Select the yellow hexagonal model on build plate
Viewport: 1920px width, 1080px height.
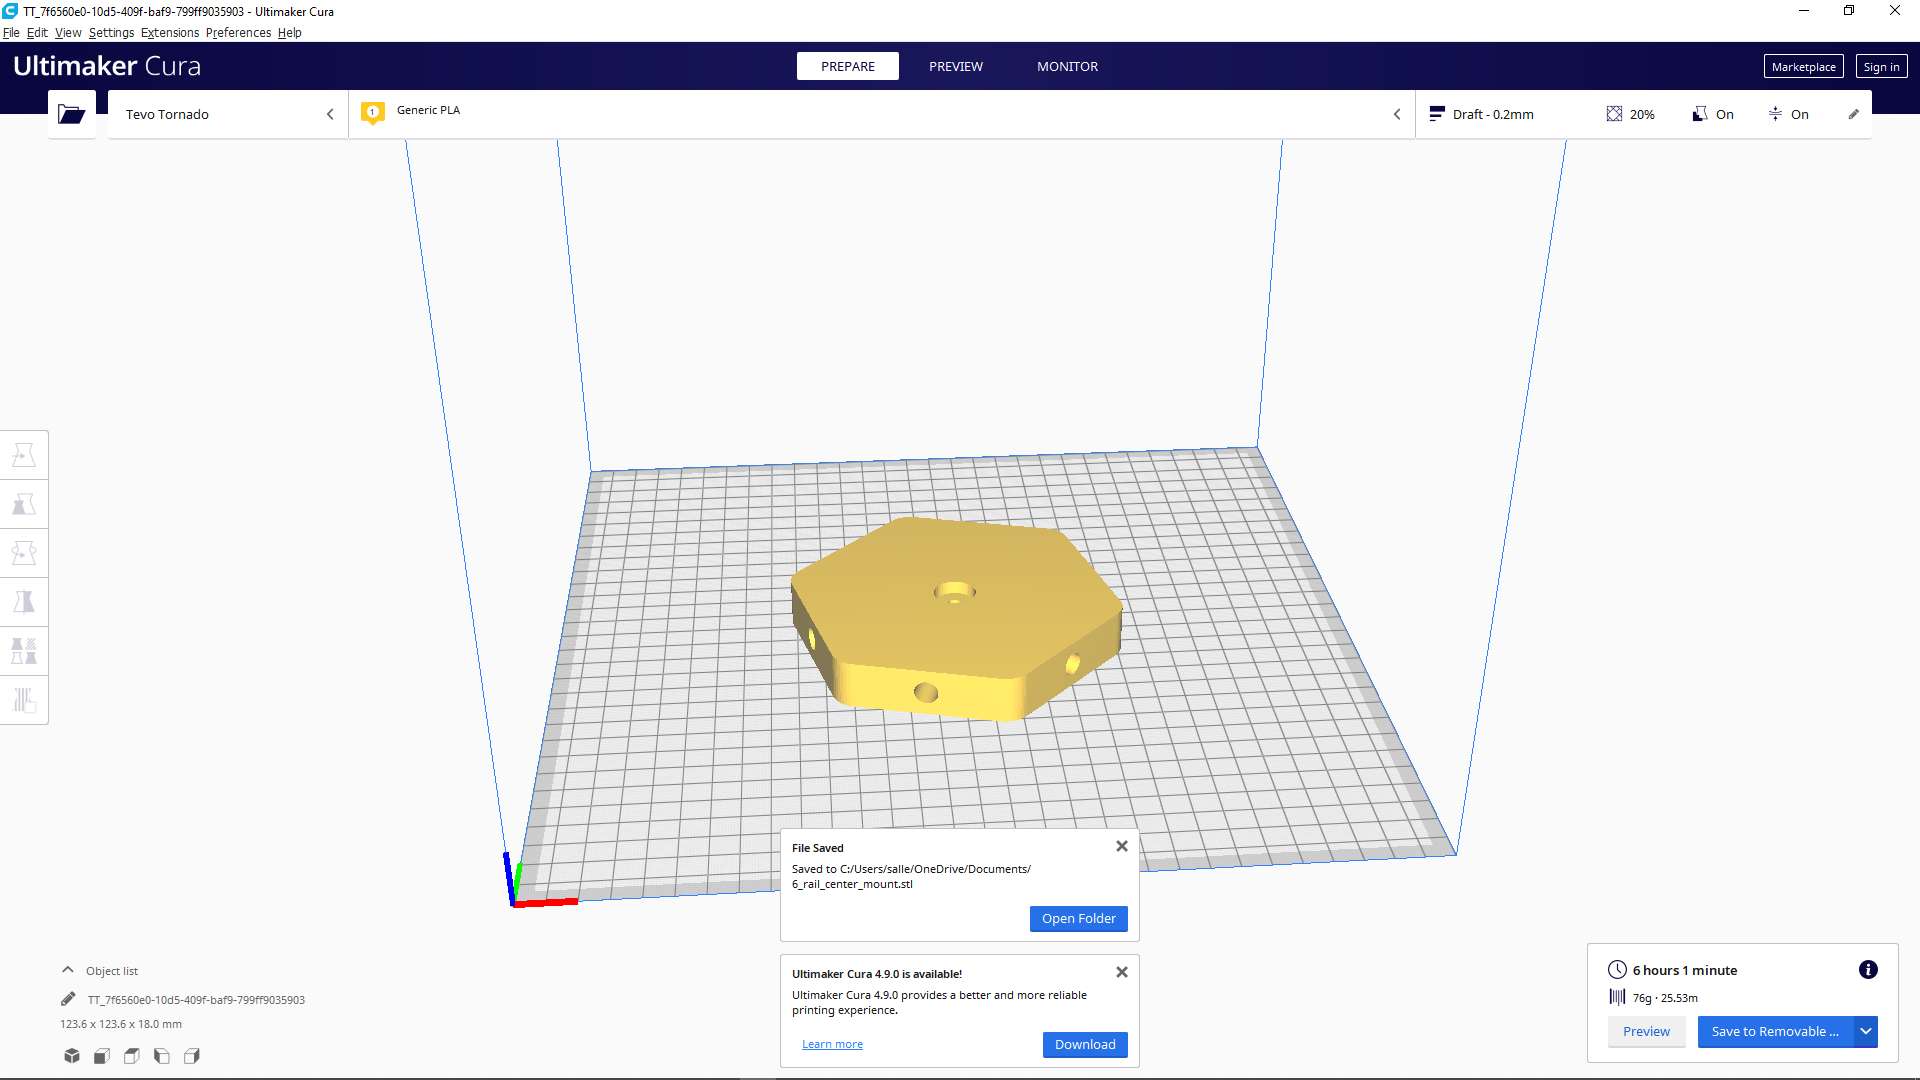[956, 620]
